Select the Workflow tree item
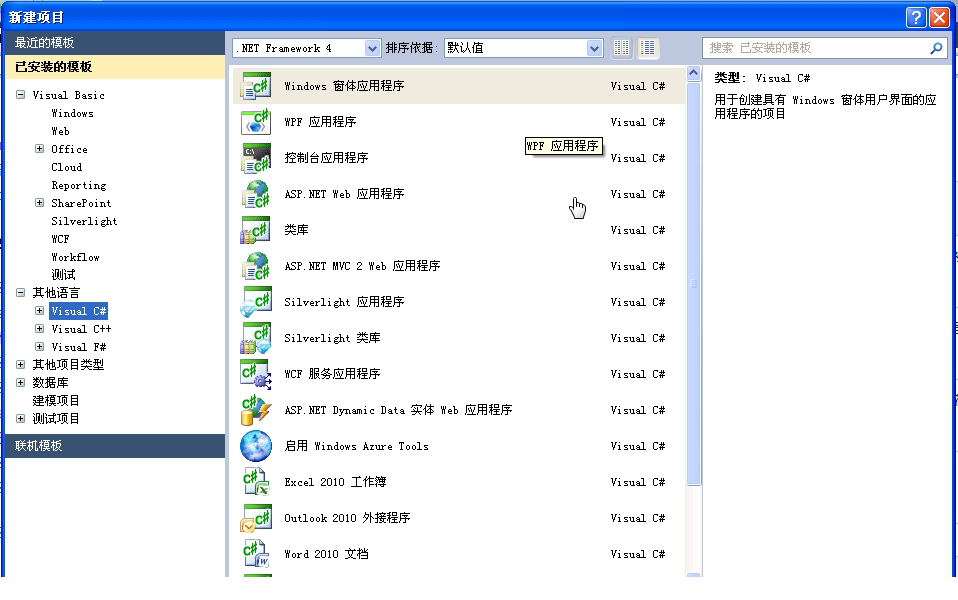This screenshot has width=958, height=600. pos(75,257)
